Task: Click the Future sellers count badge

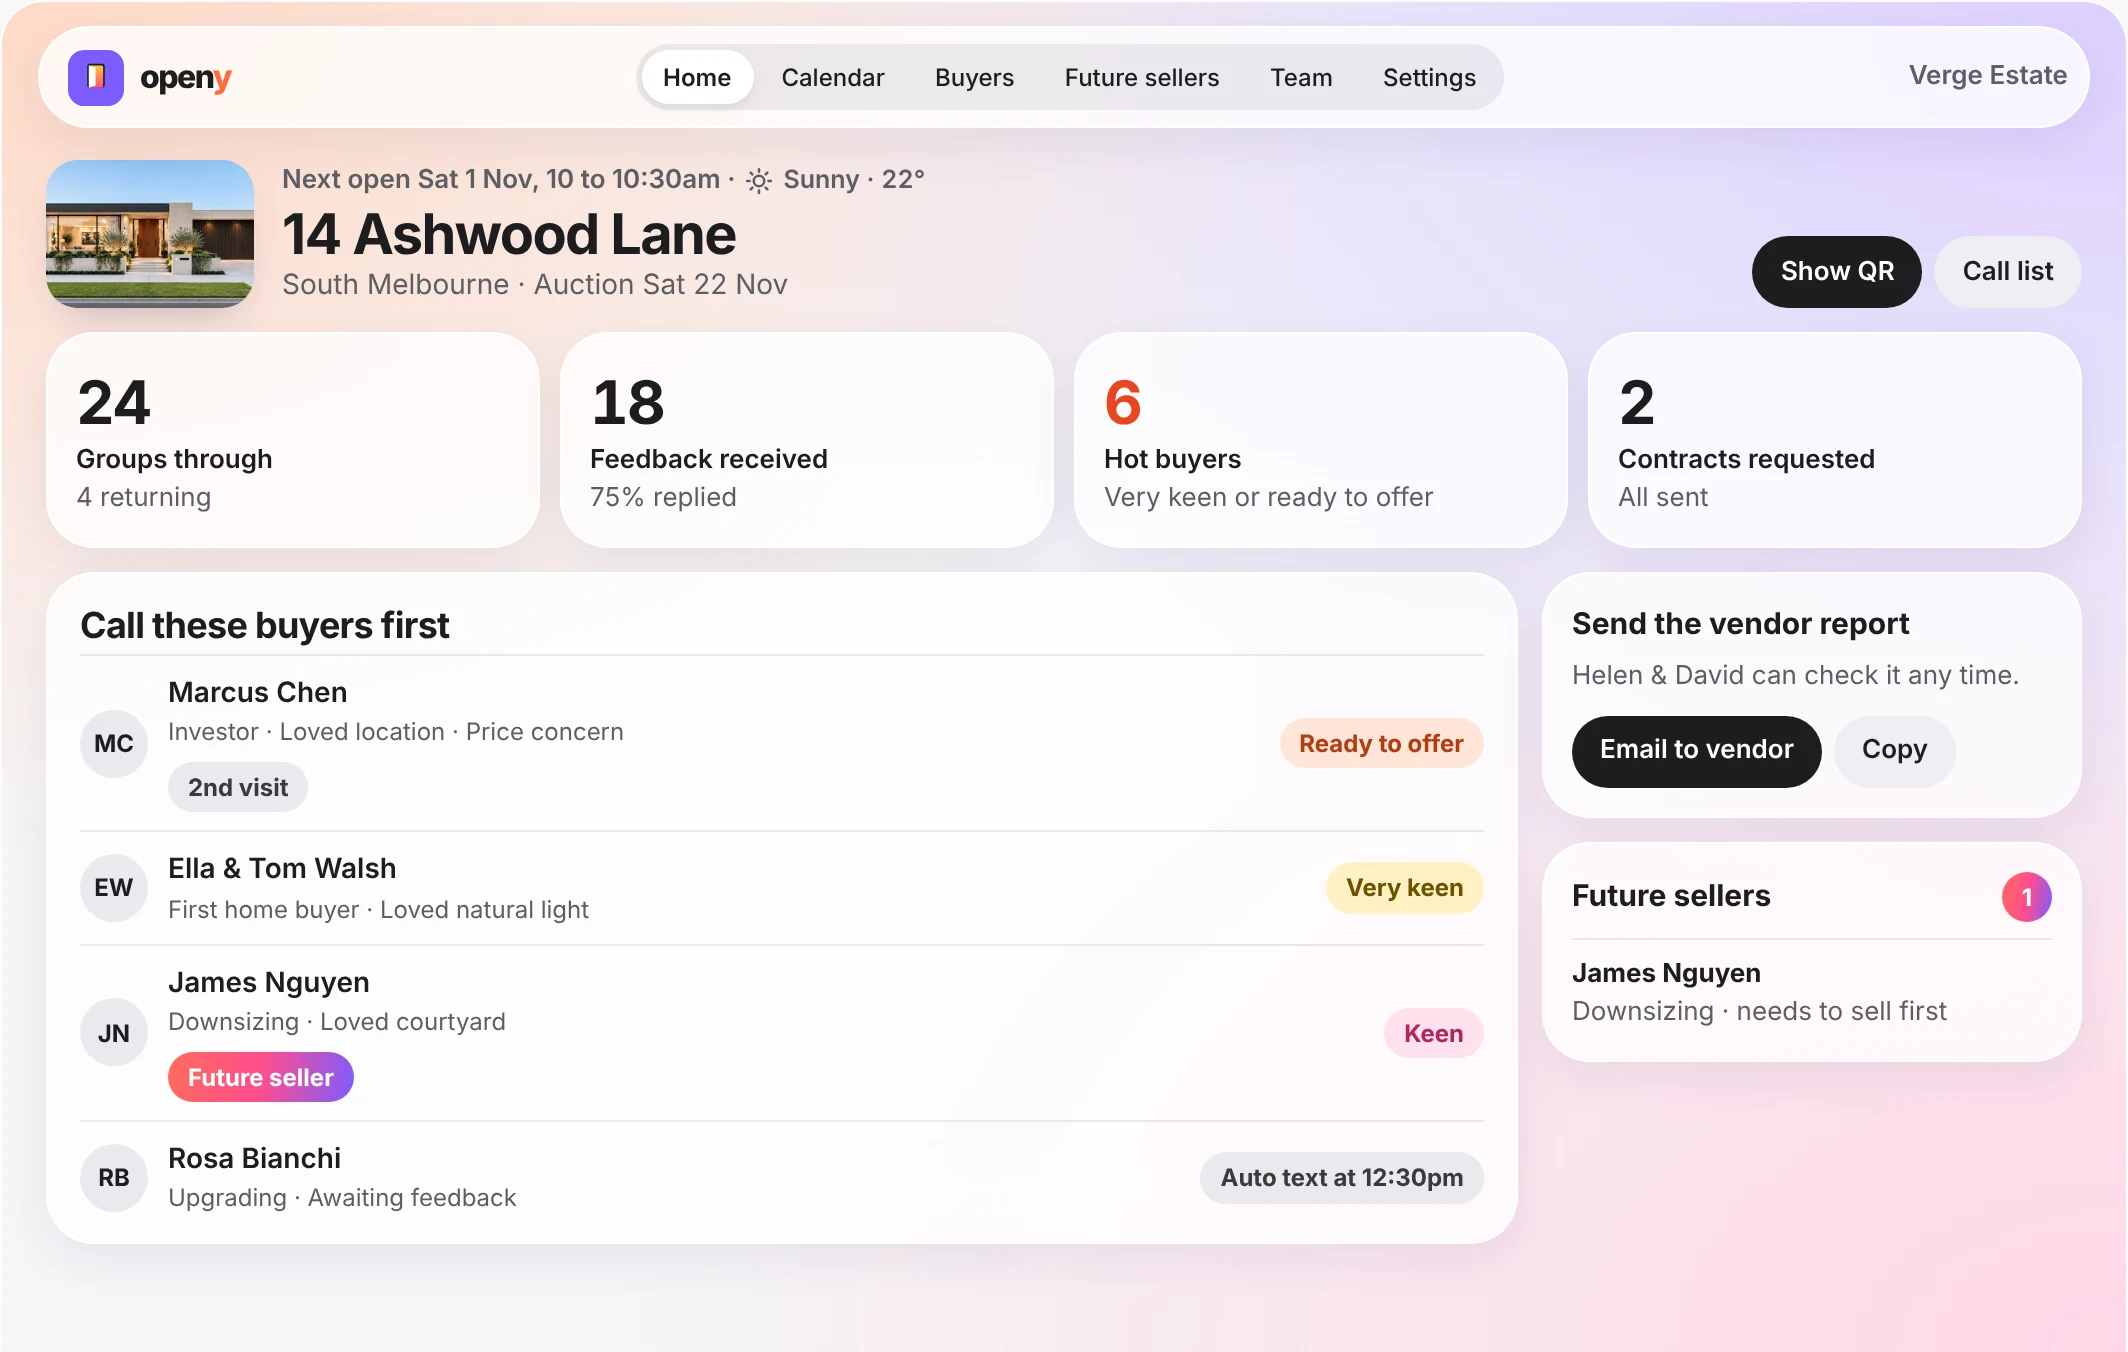Action: 2026,897
